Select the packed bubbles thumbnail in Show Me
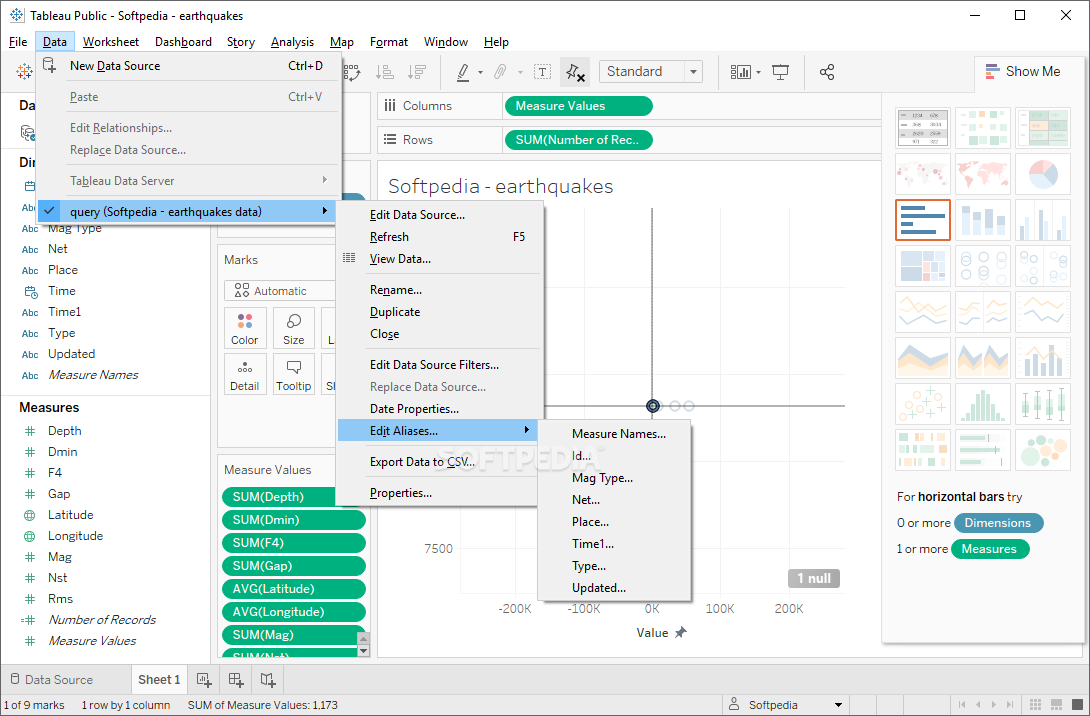 [x=1043, y=450]
